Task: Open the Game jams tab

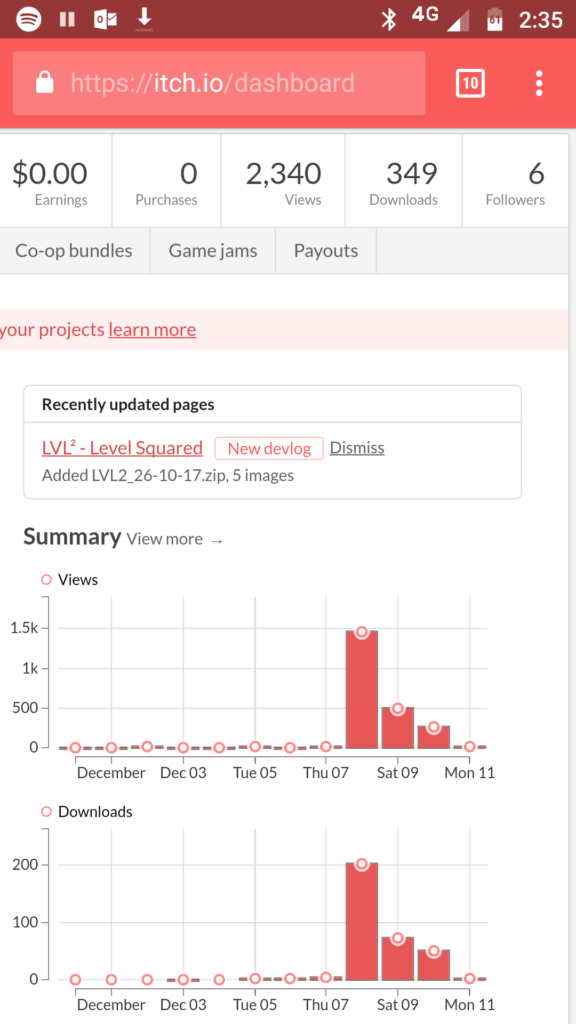Action: pyautogui.click(x=213, y=251)
